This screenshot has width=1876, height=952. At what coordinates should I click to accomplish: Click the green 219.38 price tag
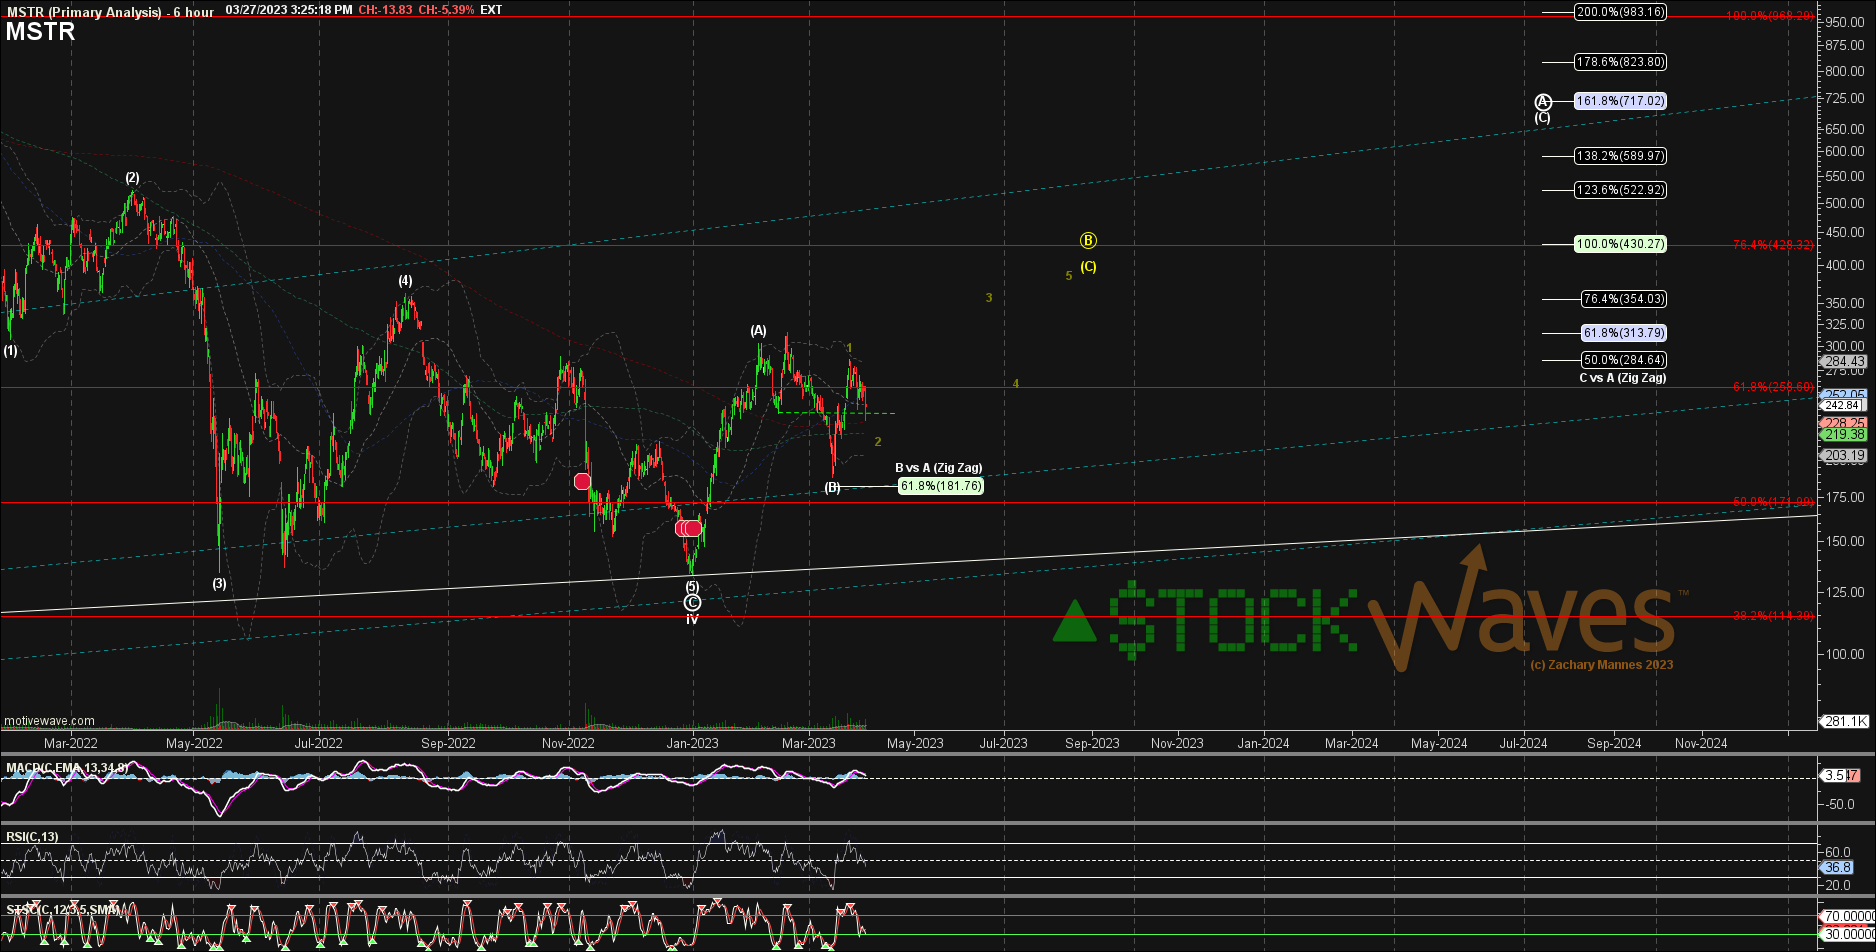tap(1845, 435)
